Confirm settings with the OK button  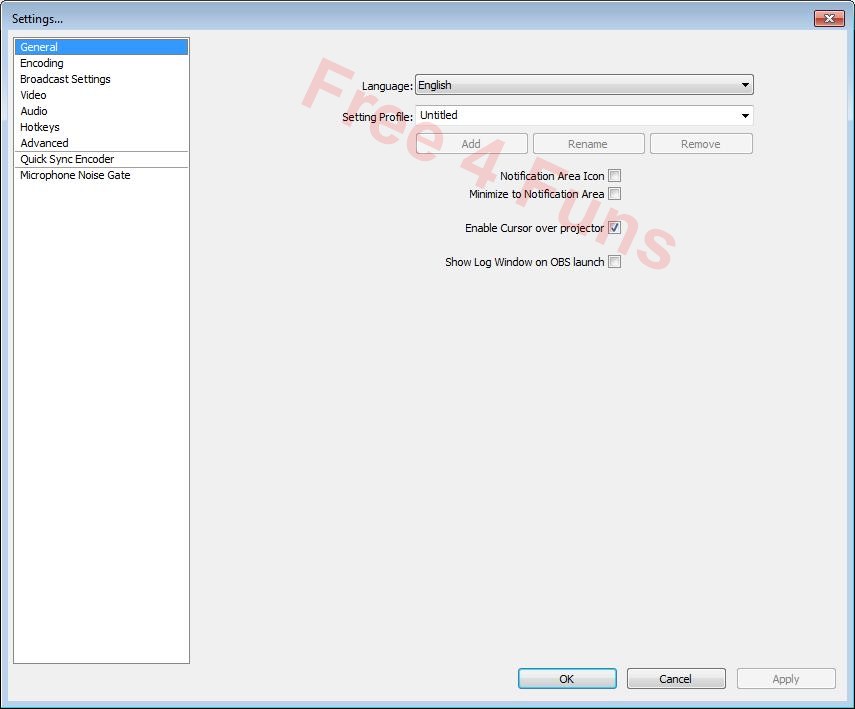click(x=566, y=678)
